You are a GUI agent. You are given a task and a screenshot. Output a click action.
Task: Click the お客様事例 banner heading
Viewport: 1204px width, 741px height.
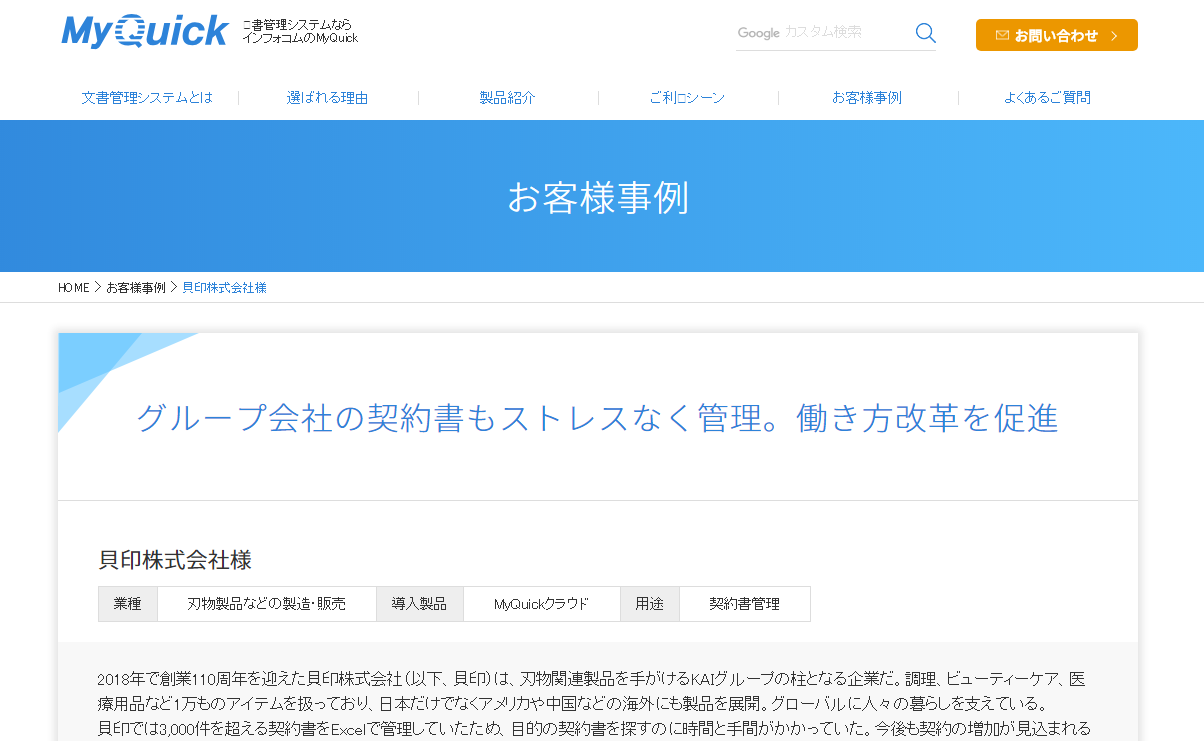(x=598, y=197)
